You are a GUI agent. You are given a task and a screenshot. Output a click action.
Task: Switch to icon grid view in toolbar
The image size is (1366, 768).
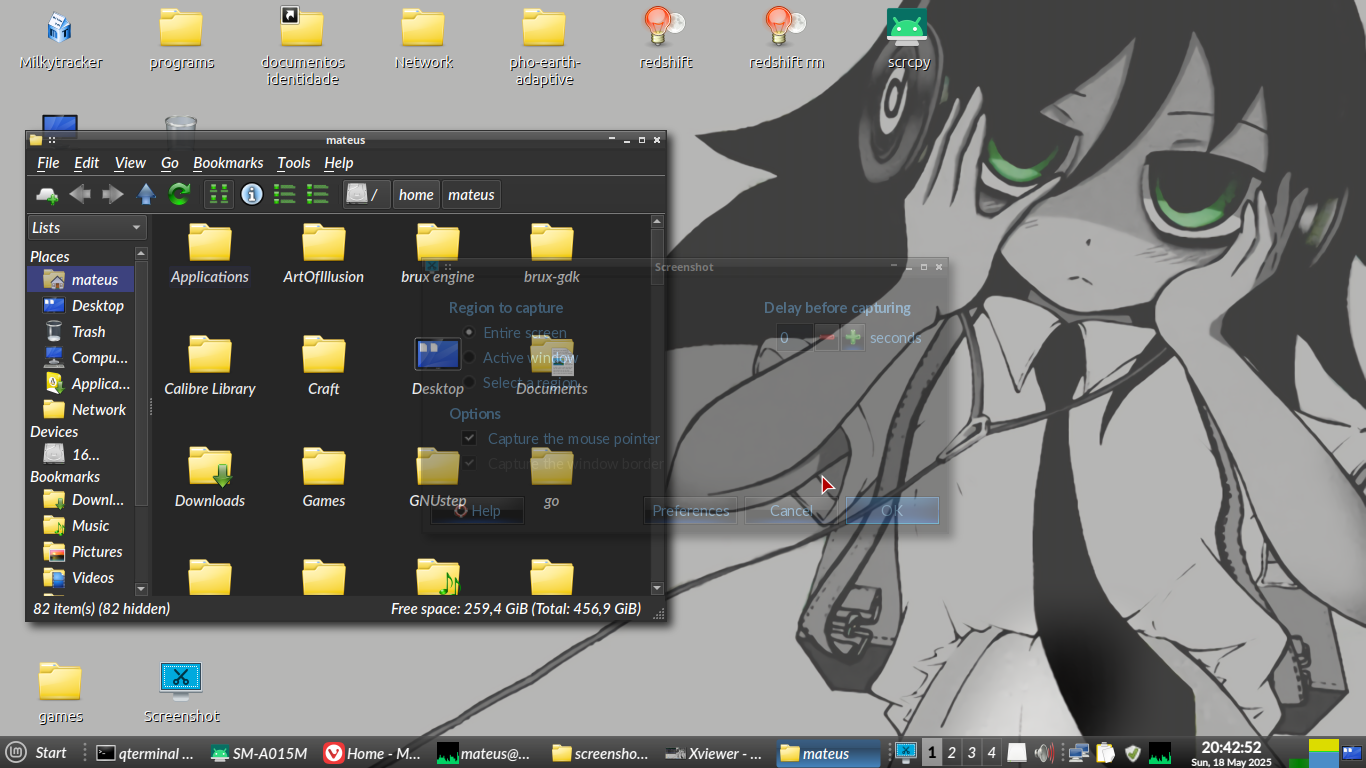[x=219, y=194]
